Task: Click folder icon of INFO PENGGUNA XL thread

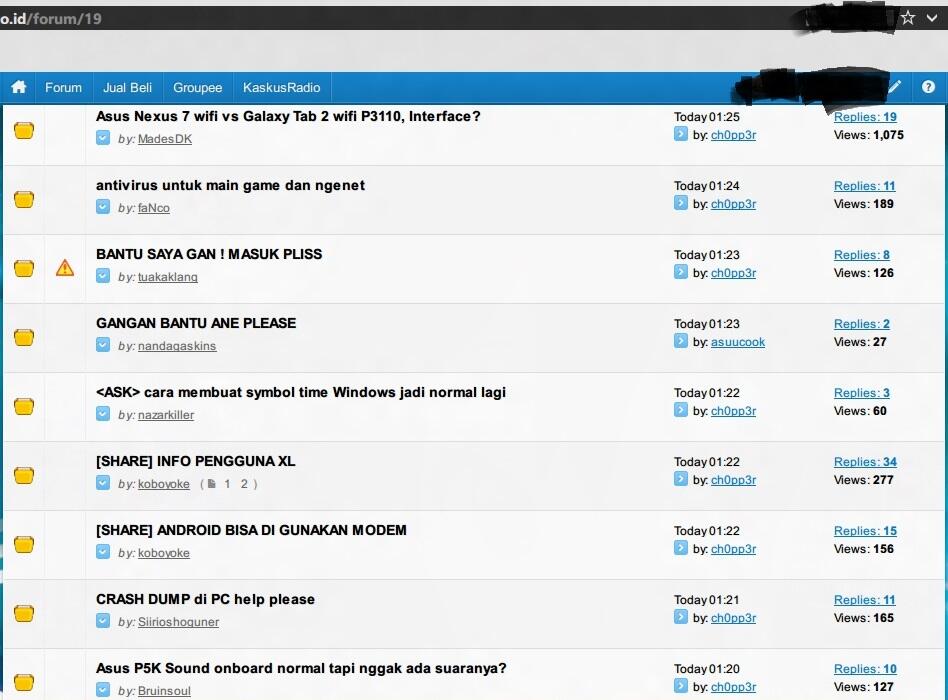Action: (x=24, y=475)
